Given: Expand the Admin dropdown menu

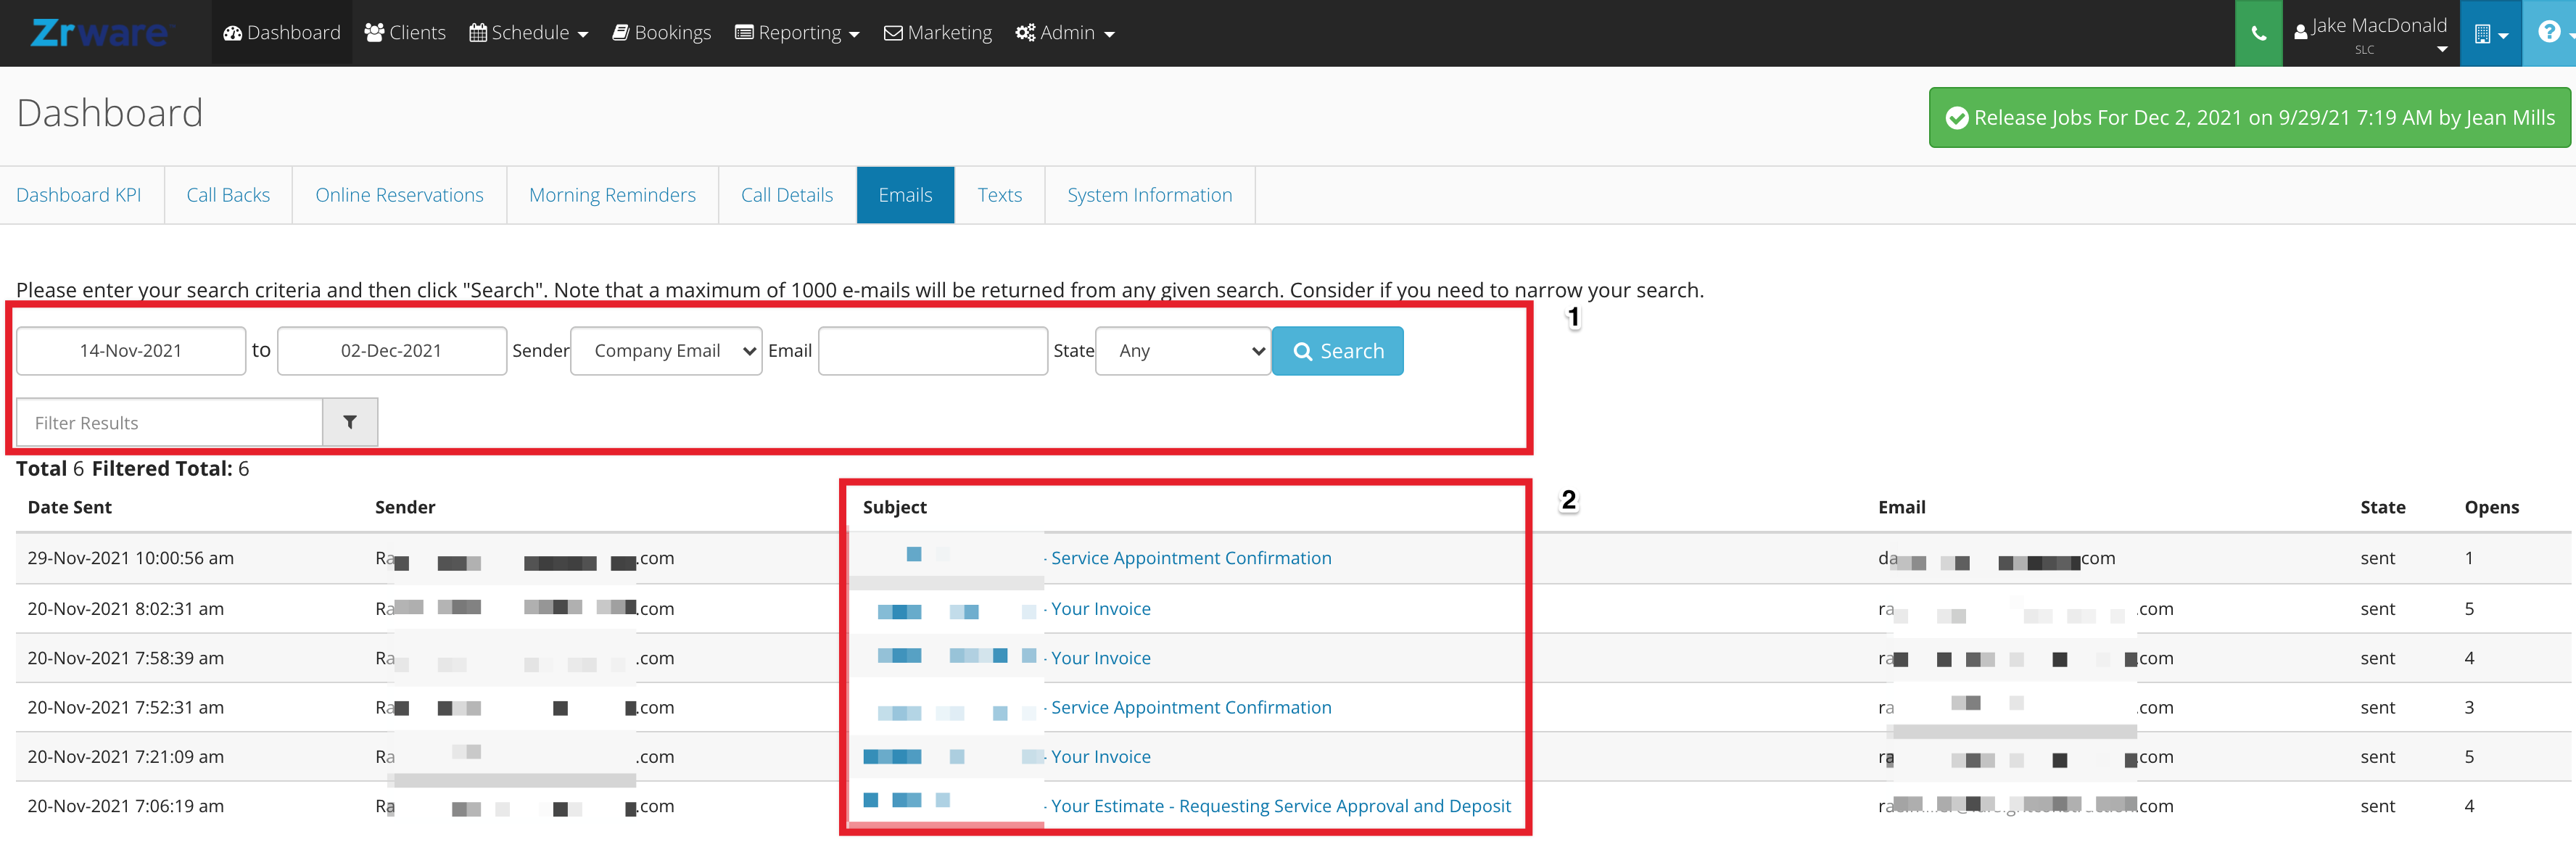Looking at the screenshot, I should tap(1065, 33).
